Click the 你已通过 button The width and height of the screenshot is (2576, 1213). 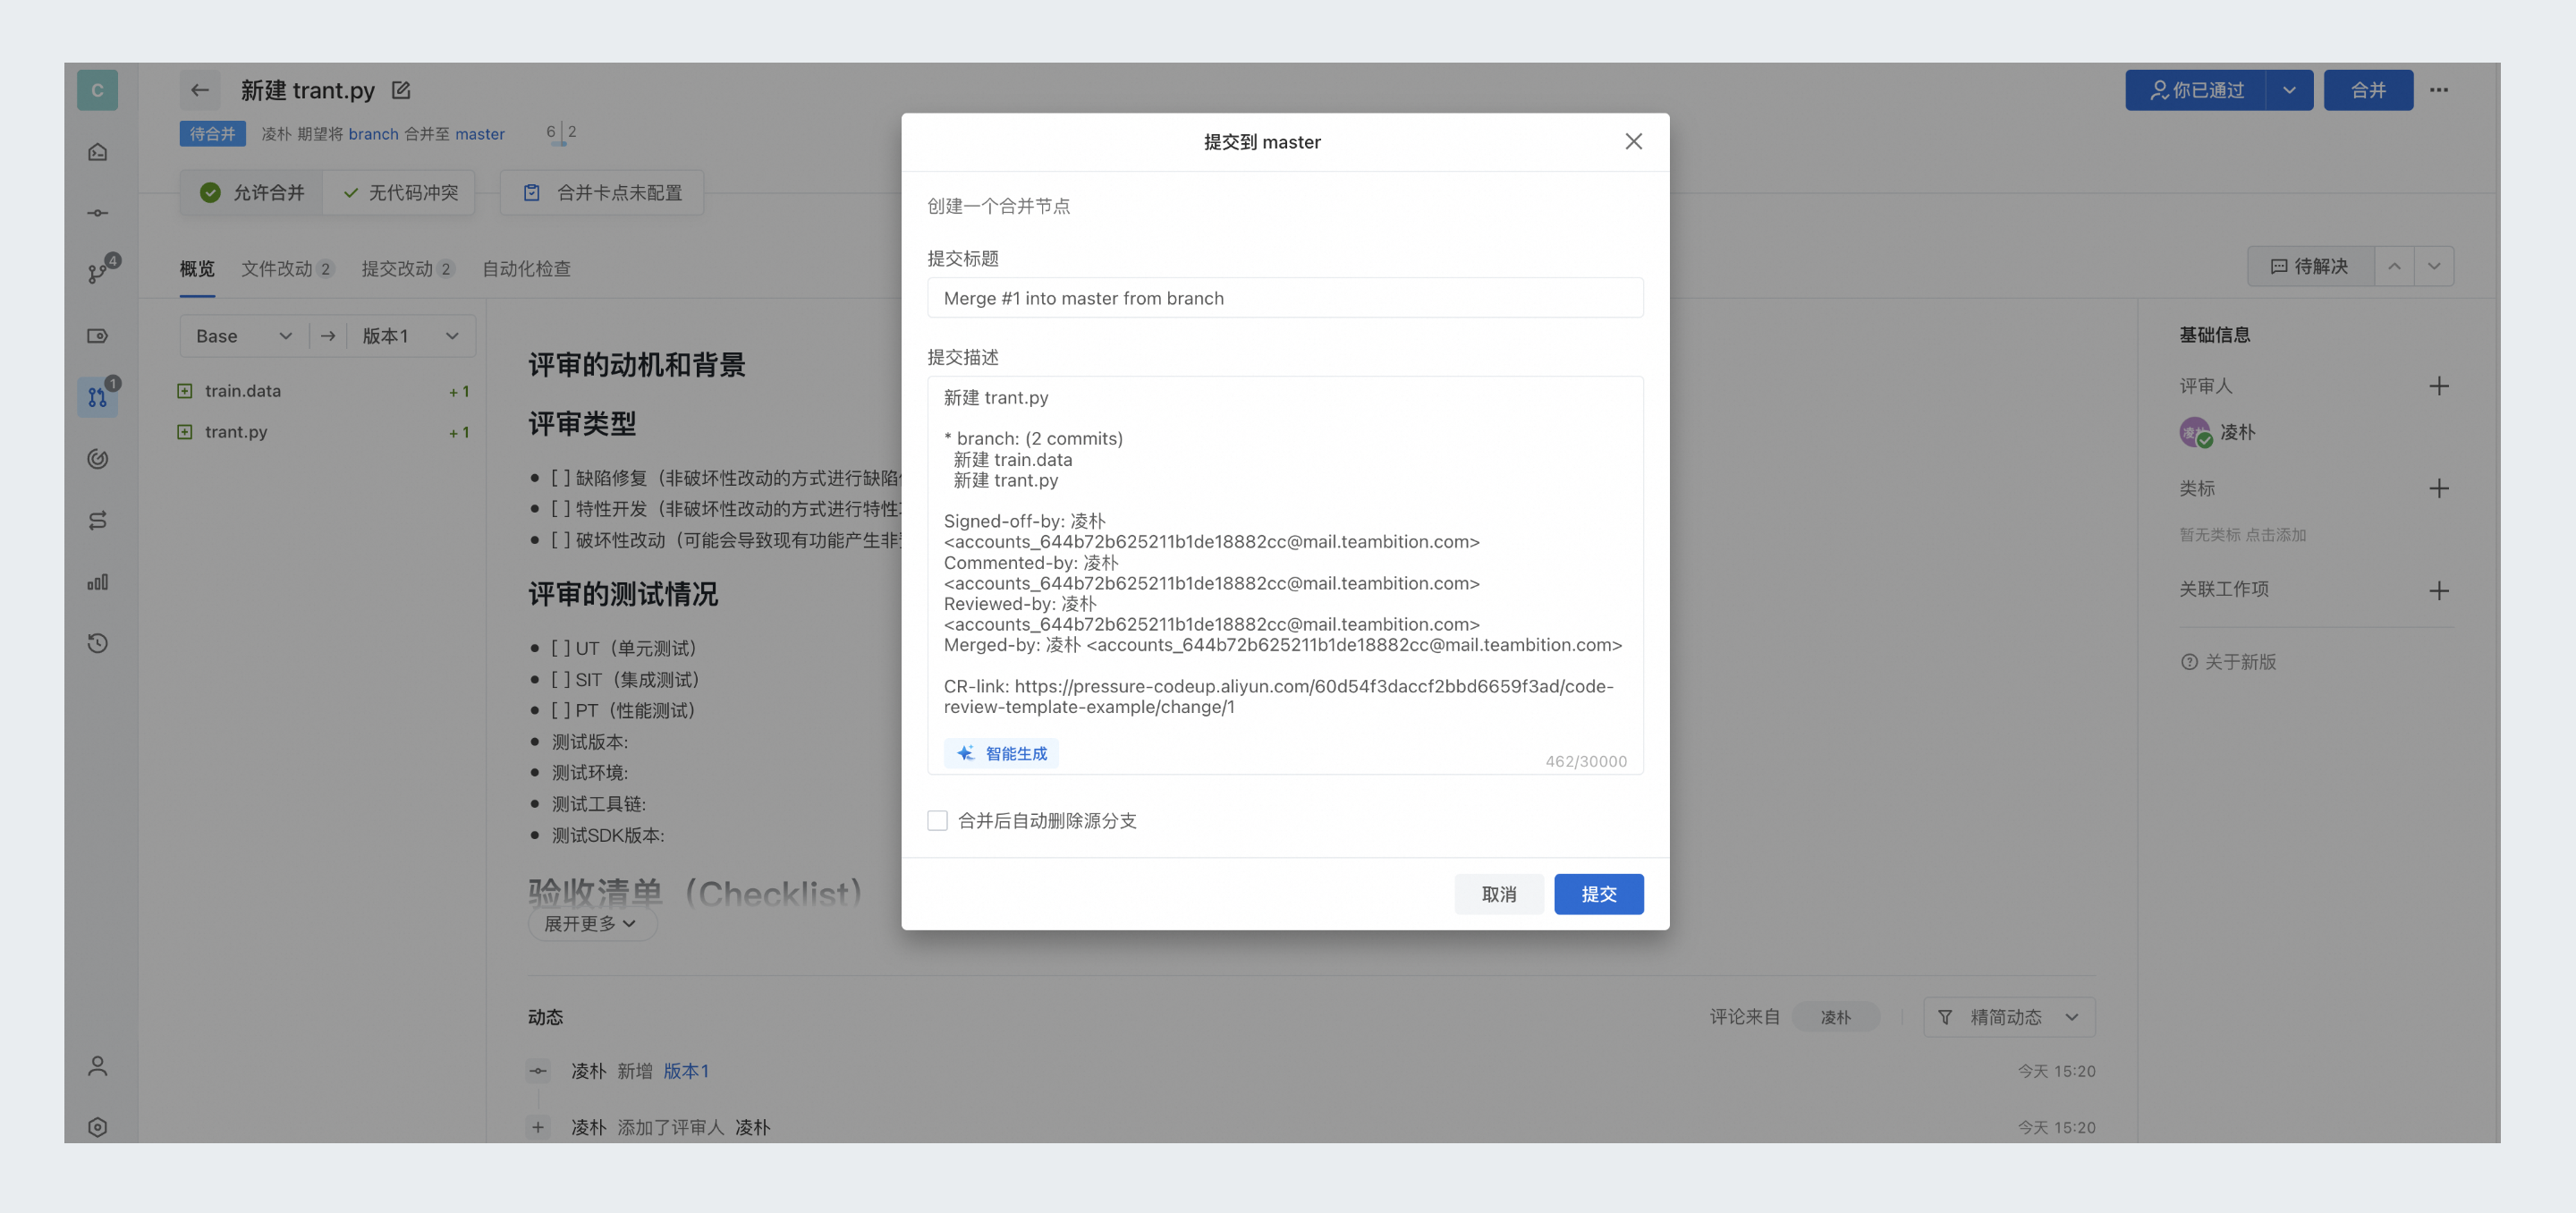2195,90
